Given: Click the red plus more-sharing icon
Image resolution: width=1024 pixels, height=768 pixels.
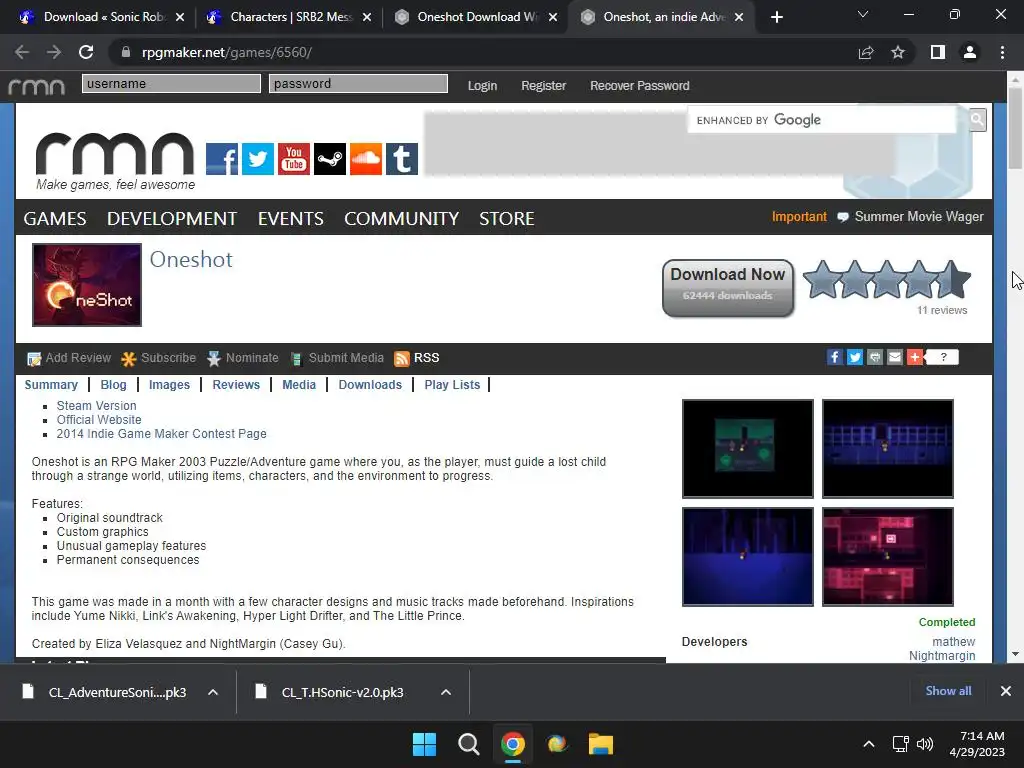Looking at the screenshot, I should 915,357.
